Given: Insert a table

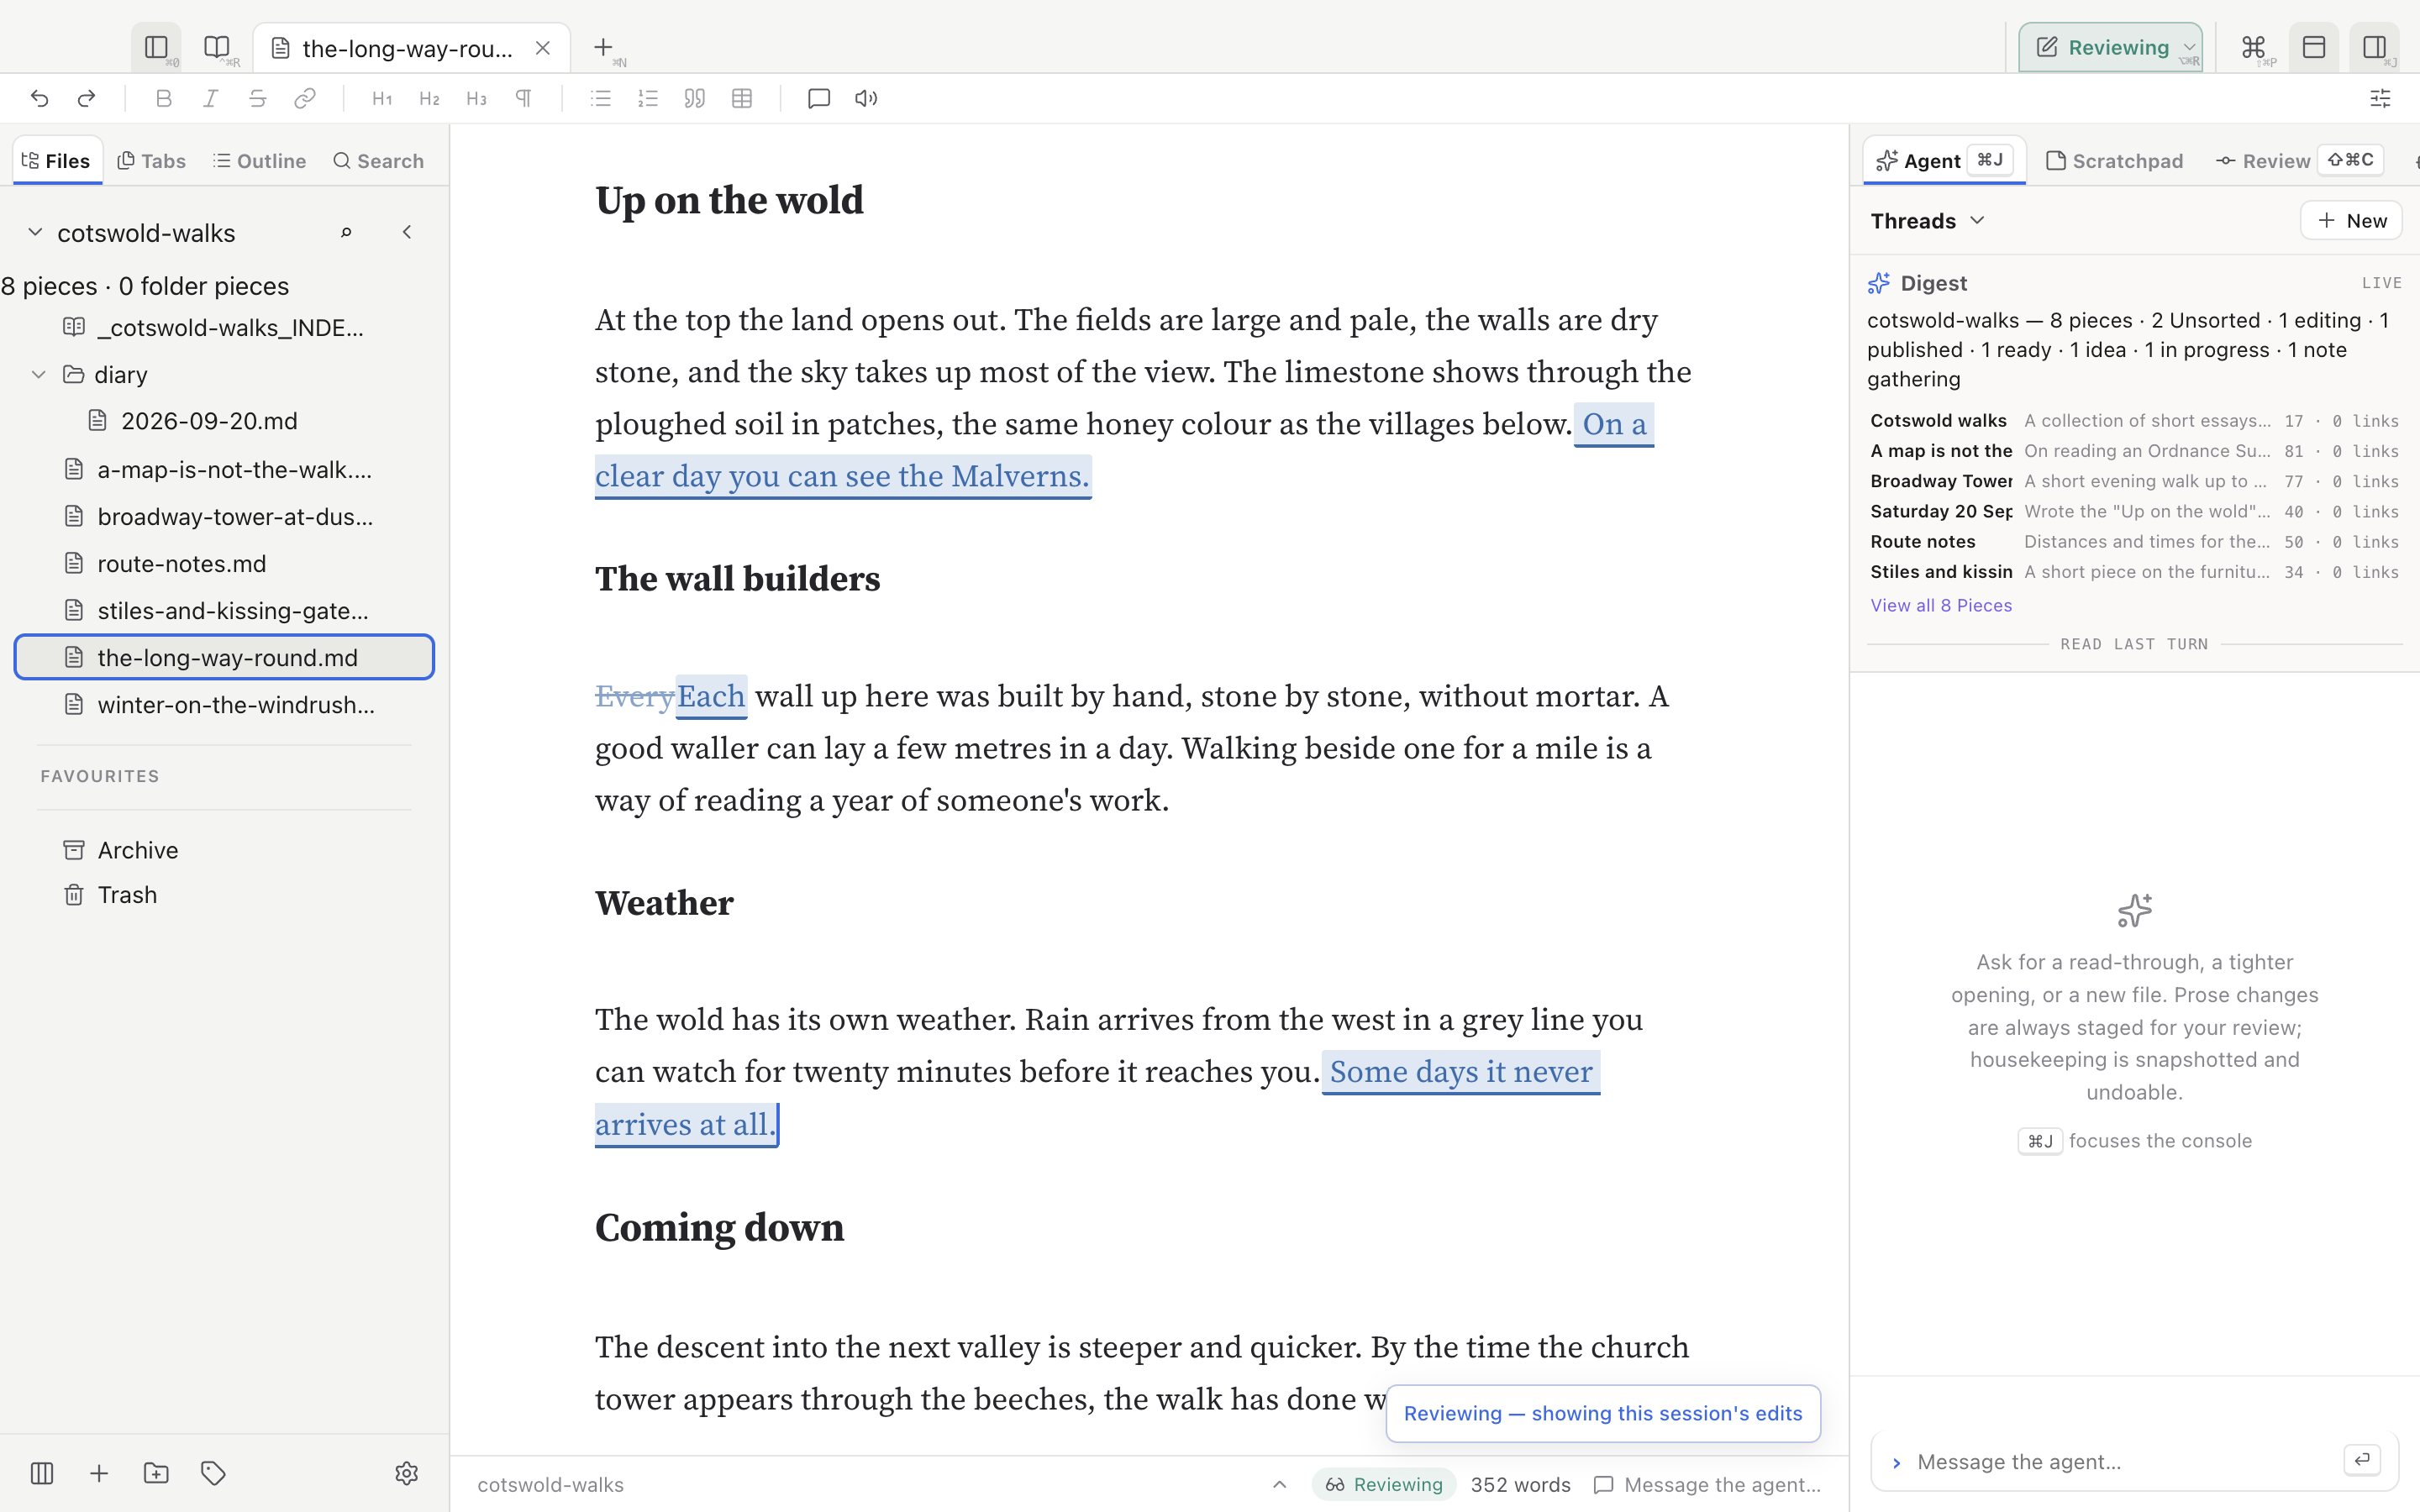Looking at the screenshot, I should pyautogui.click(x=742, y=98).
